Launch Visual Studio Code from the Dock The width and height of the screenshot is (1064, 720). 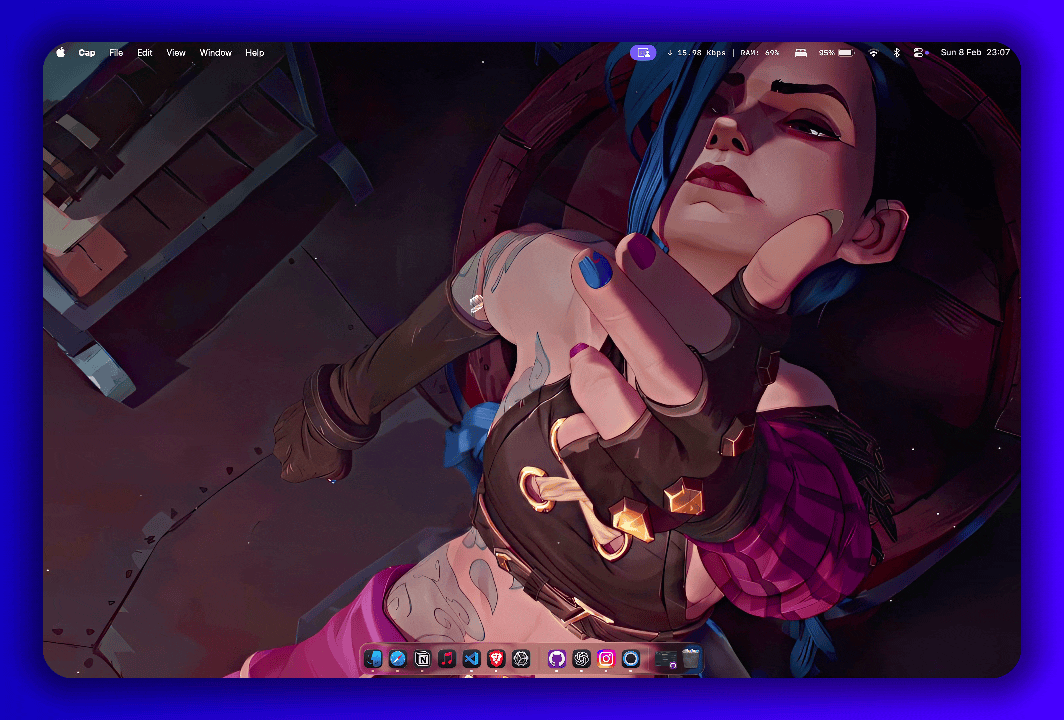pyautogui.click(x=472, y=659)
